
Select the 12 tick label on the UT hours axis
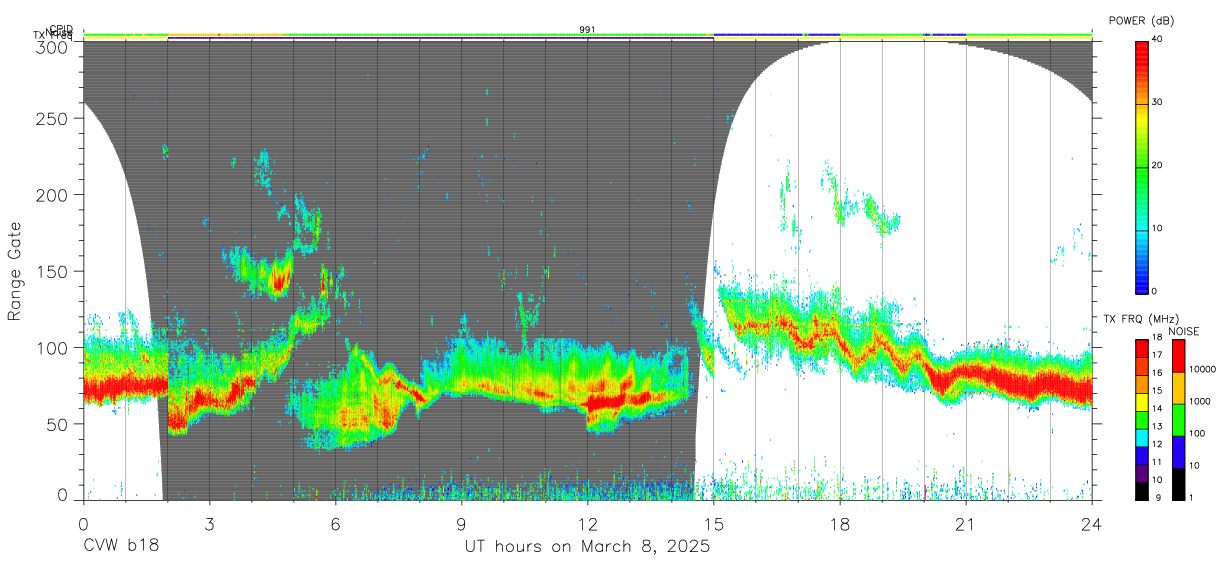point(587,523)
